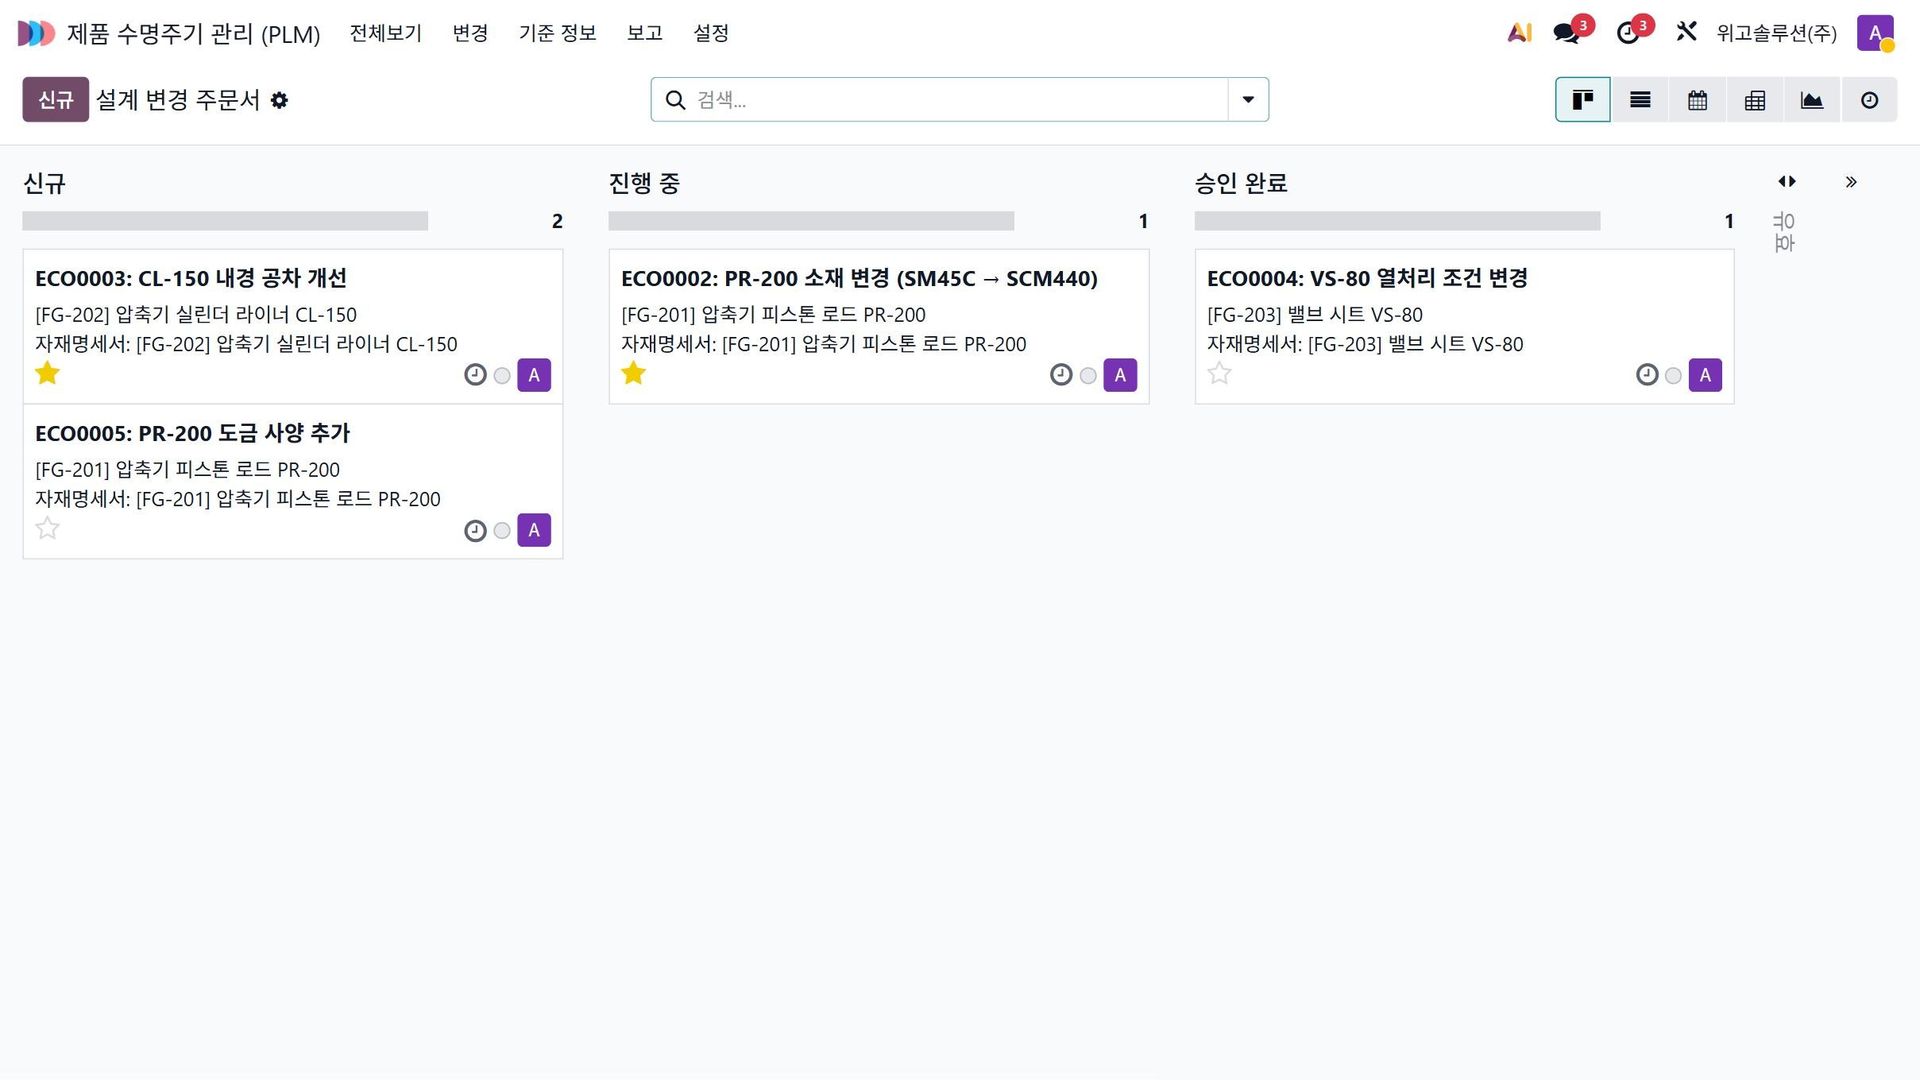Click record count 2 in 신규 column
The height and width of the screenshot is (1080, 1920).
tap(557, 221)
